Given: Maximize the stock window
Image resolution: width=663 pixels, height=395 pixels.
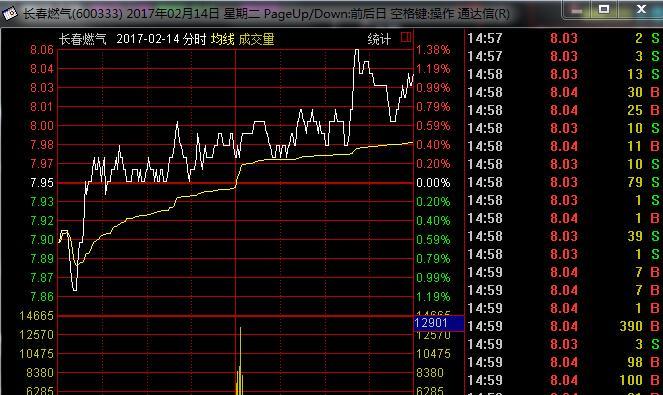Looking at the screenshot, I should [x=604, y=9].
